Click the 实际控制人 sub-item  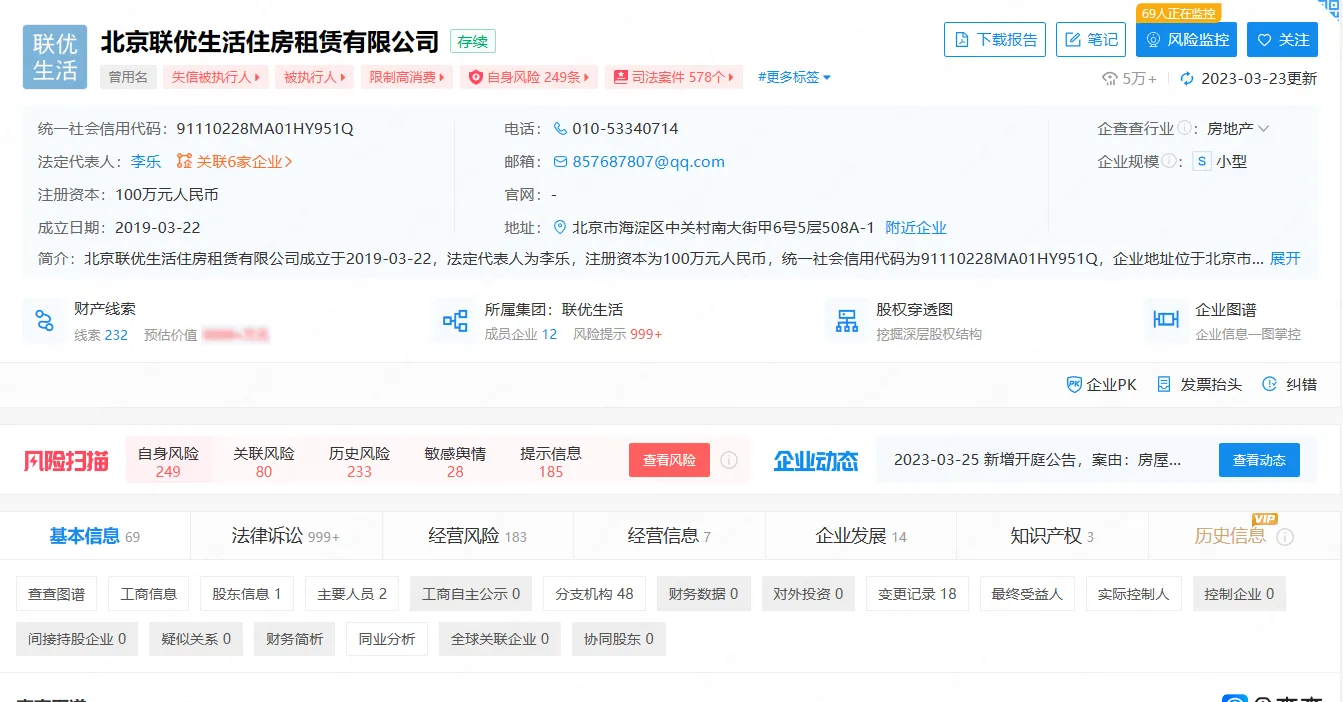point(1134,594)
